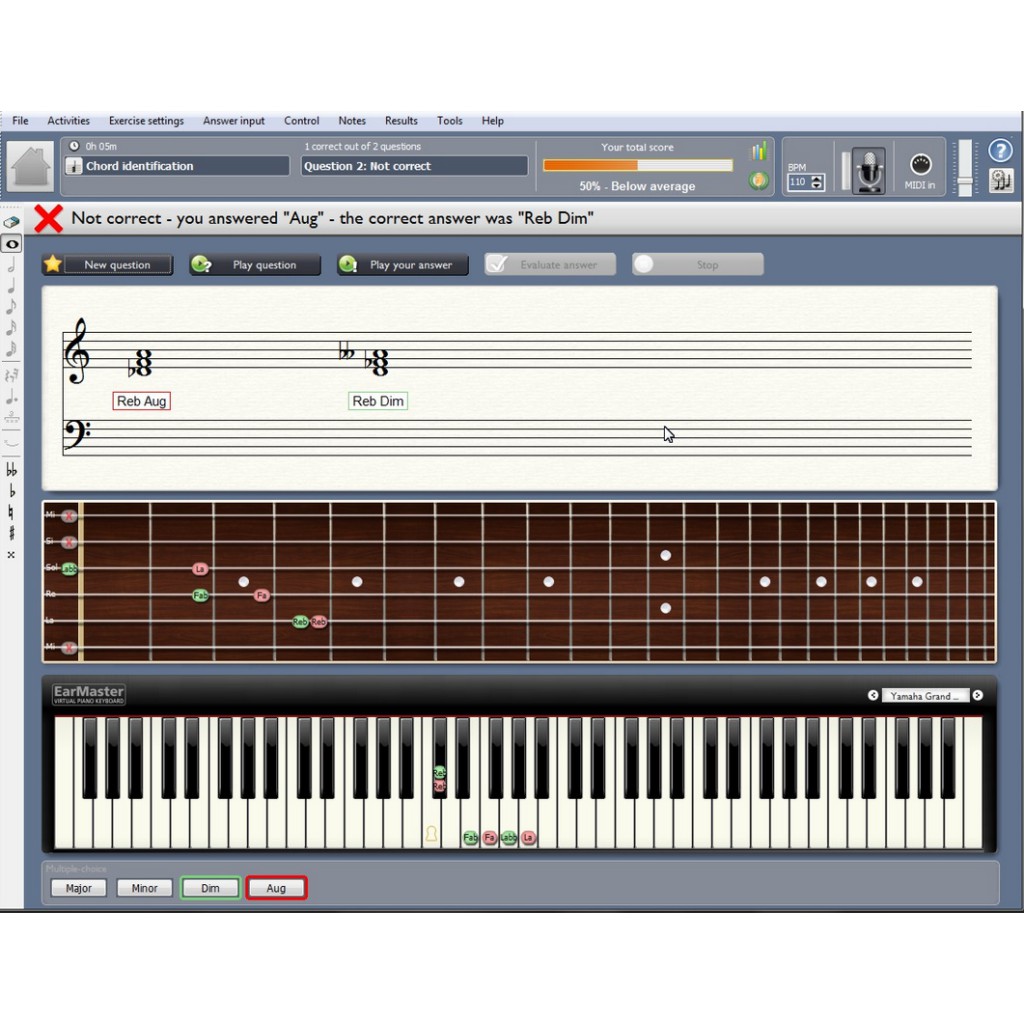This screenshot has width=1024, height=1024.
Task: Click the muted Si string marker
Action: pyautogui.click(x=69, y=542)
